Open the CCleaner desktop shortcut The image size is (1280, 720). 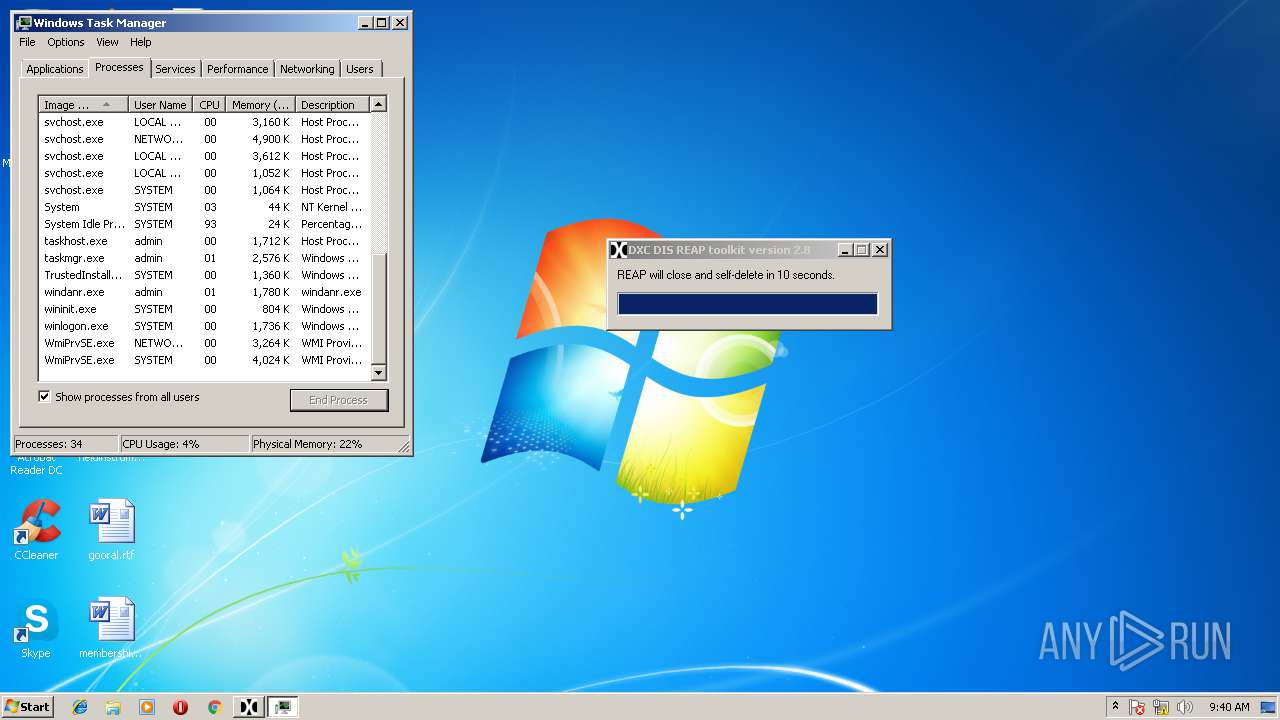point(37,530)
